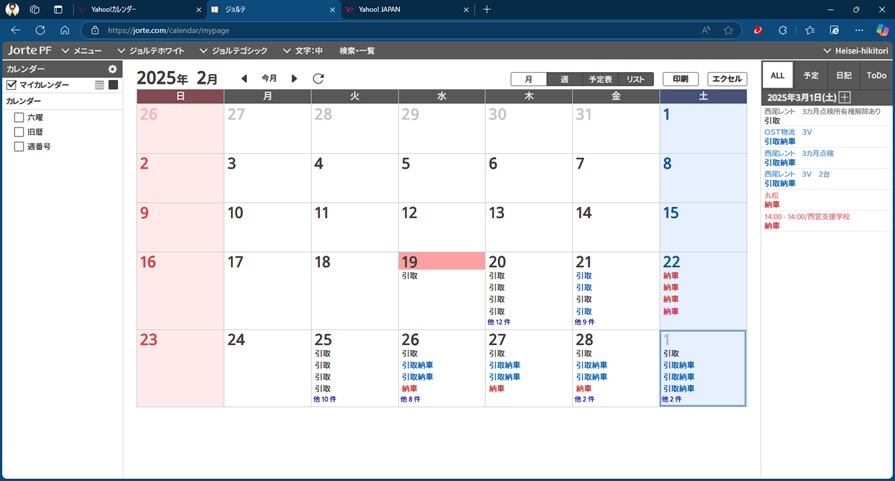The width and height of the screenshot is (895, 481).
Task: Enable the 六曜 checkbox
Action: pyautogui.click(x=19, y=118)
